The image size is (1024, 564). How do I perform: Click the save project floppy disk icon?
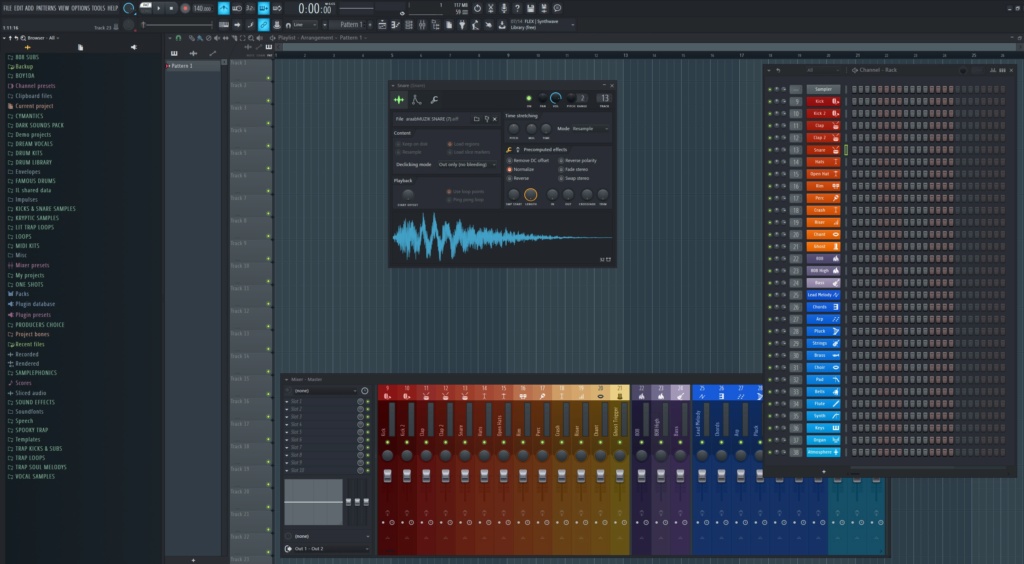pyautogui.click(x=530, y=8)
